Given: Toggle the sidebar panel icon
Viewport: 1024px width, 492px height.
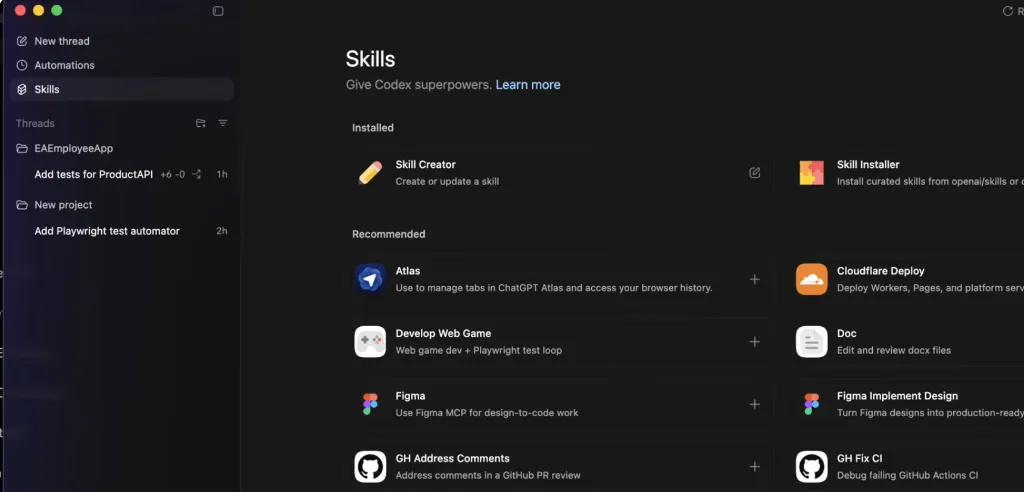Looking at the screenshot, I should point(218,11).
